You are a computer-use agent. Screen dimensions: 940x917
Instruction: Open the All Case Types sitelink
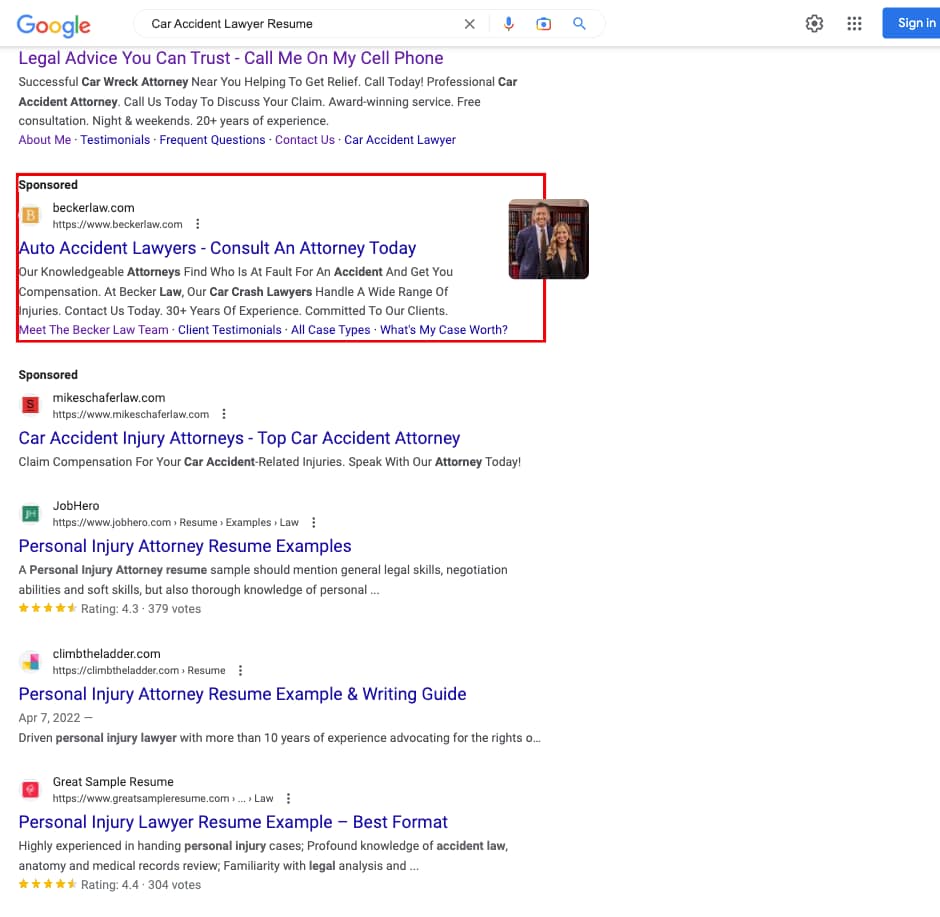click(x=330, y=330)
